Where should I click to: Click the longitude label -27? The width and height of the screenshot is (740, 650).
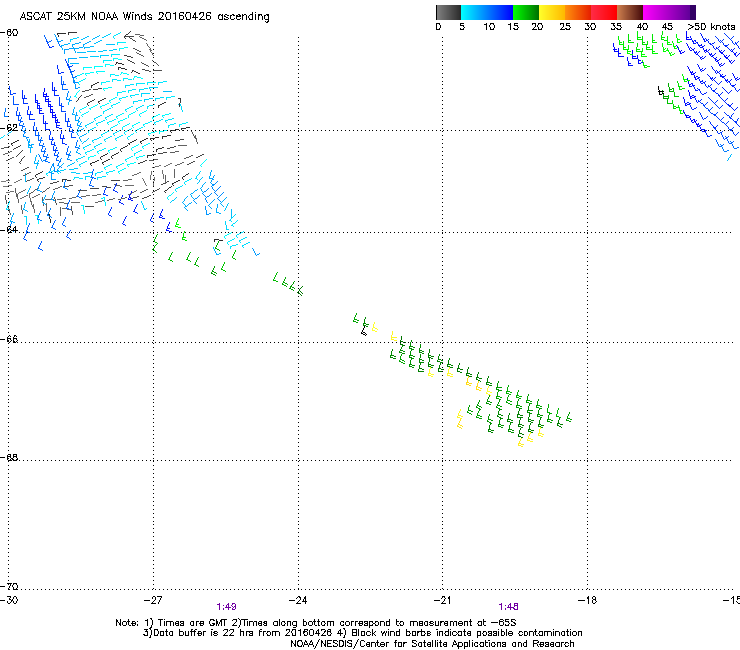[x=153, y=600]
